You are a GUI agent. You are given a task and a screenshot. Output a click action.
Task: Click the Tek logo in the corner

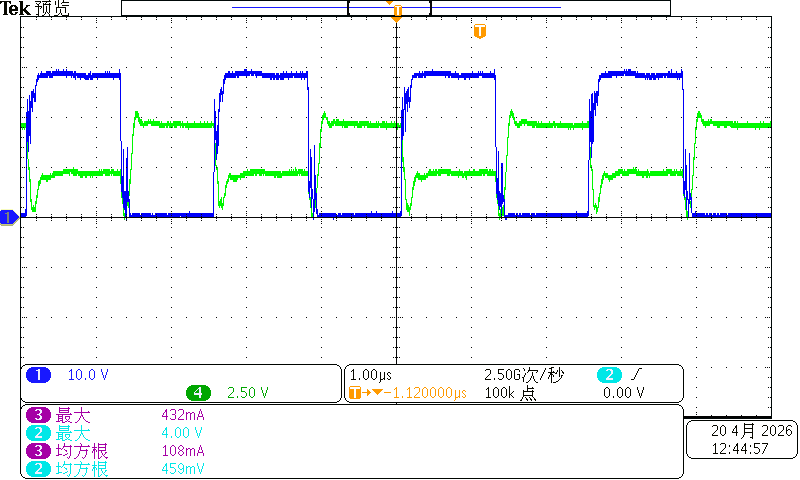(x=15, y=9)
